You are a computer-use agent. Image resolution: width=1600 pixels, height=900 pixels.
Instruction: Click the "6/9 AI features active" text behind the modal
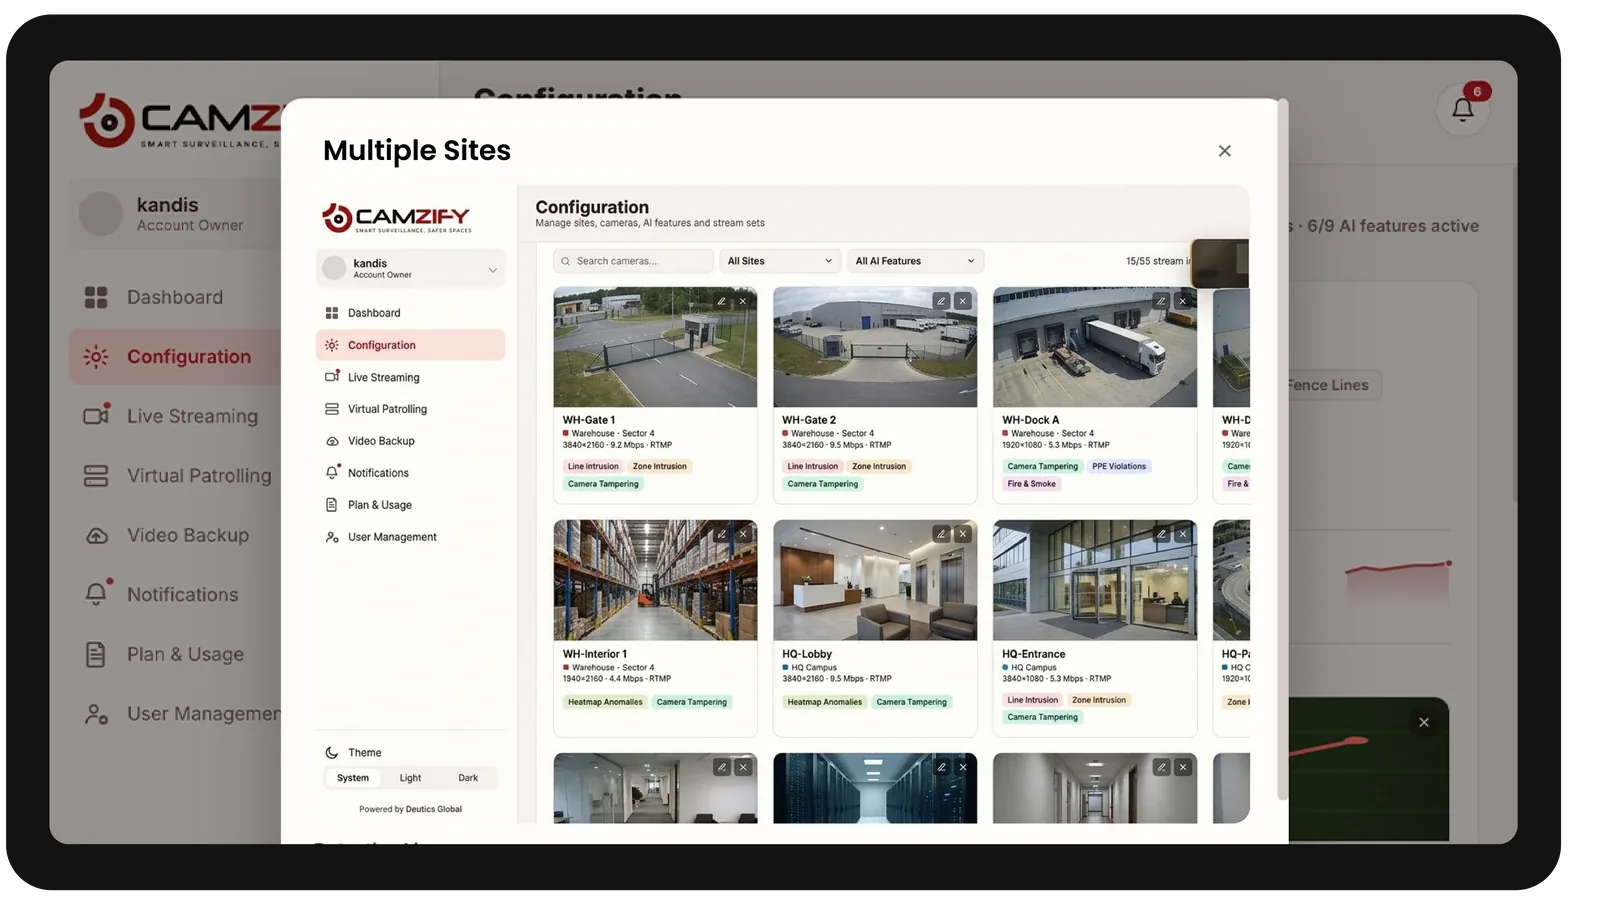pyautogui.click(x=1393, y=226)
